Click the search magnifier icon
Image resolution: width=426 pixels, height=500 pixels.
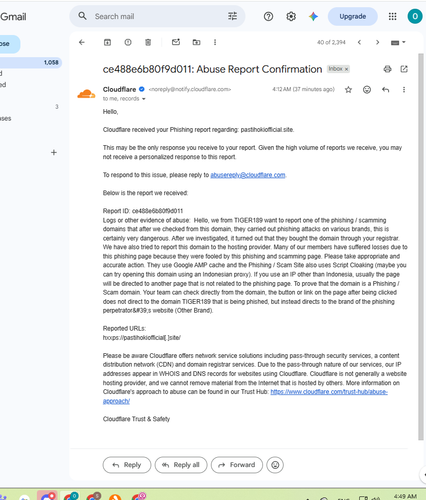point(82,16)
